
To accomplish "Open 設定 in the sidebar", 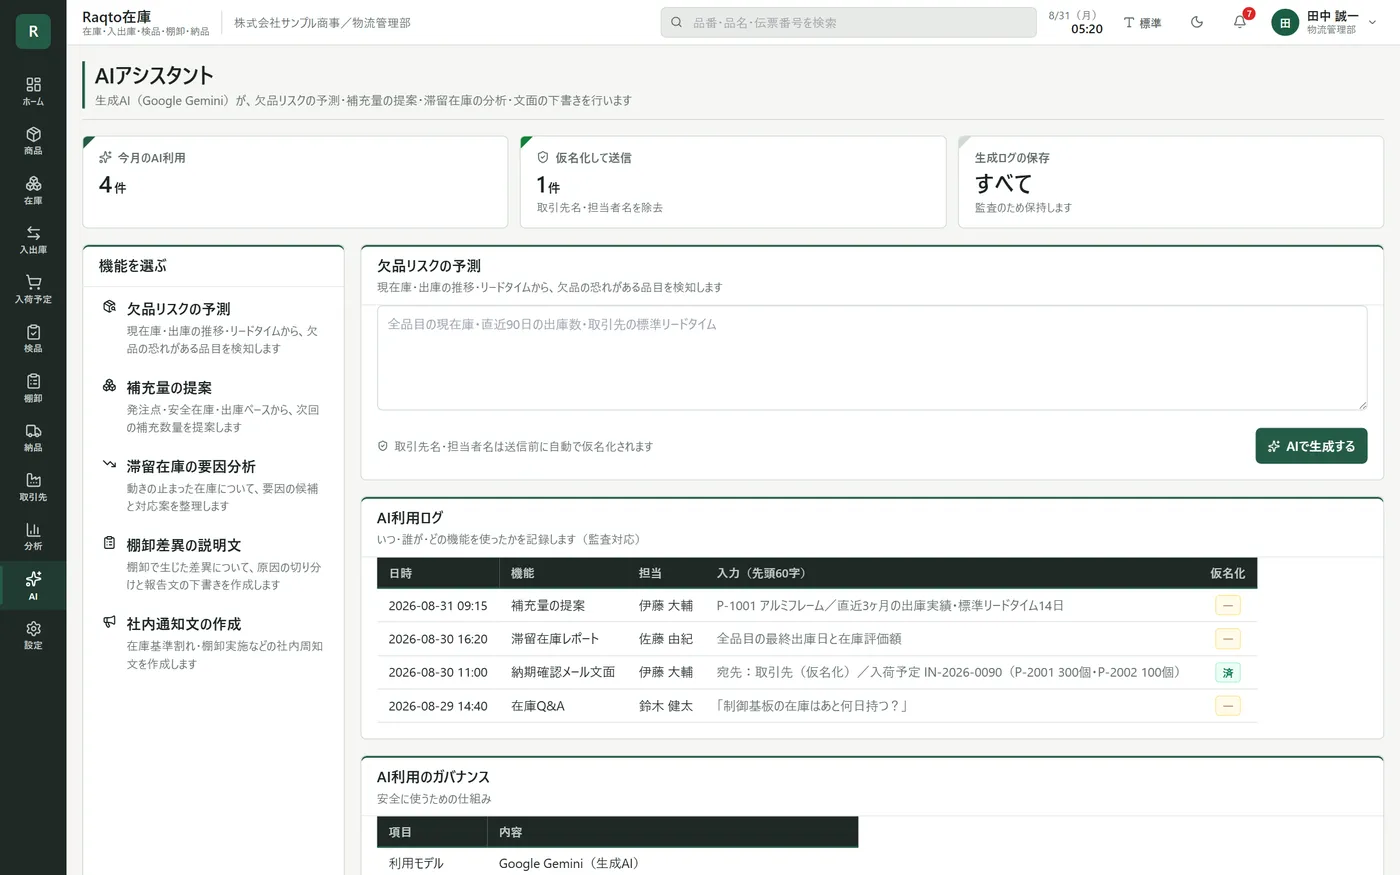I will coord(33,636).
